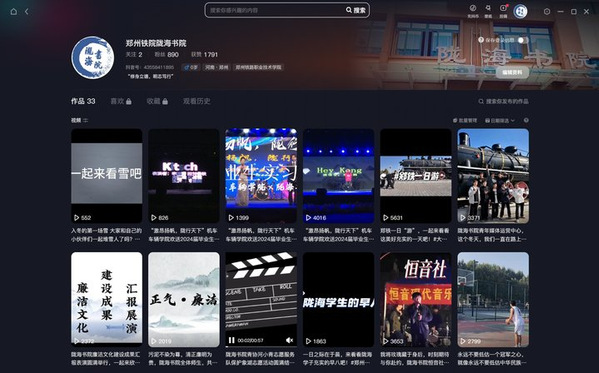Click the 批量管理 batch manage button
This screenshot has width=599, height=373.
pos(465,120)
